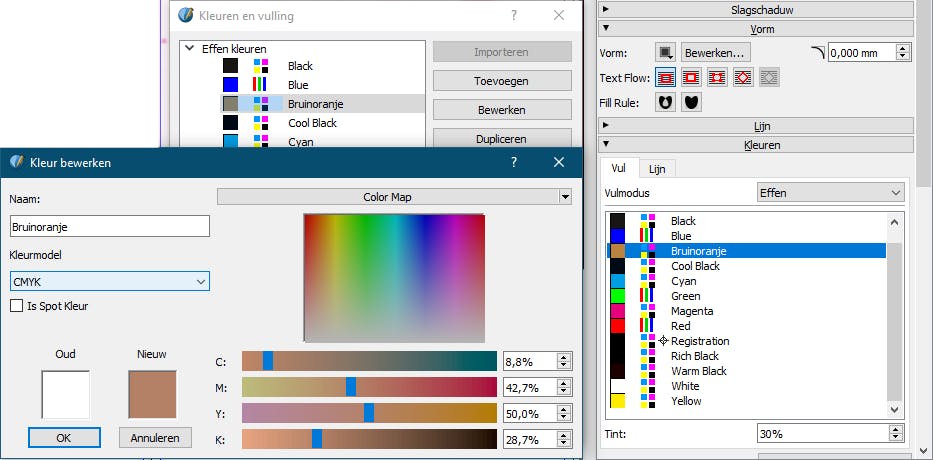
Task: Select even-odd Fill Rule icon
Action: click(666, 101)
